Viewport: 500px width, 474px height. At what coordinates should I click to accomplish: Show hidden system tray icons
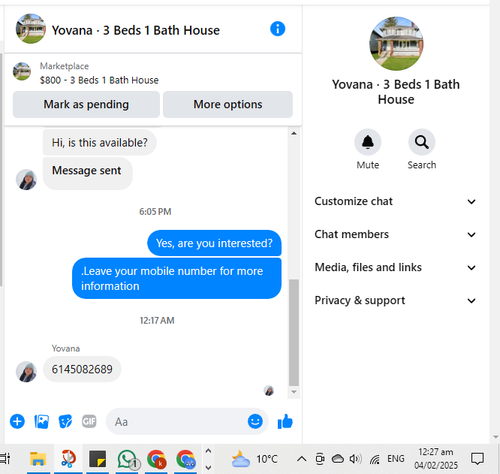[301, 459]
